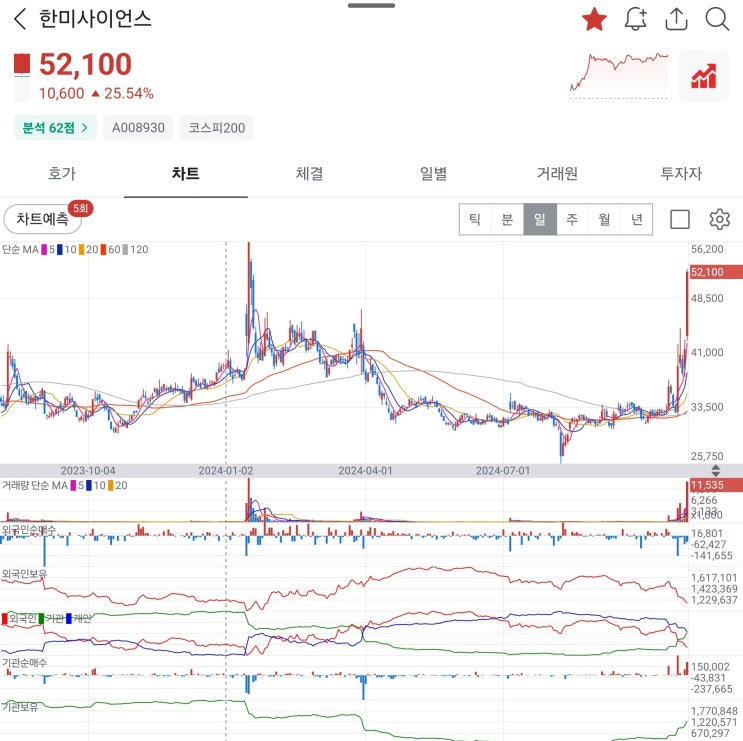Tap the 2023-10-04 date label
Image resolution: width=743 pixels, height=741 pixels.
[x=88, y=470]
